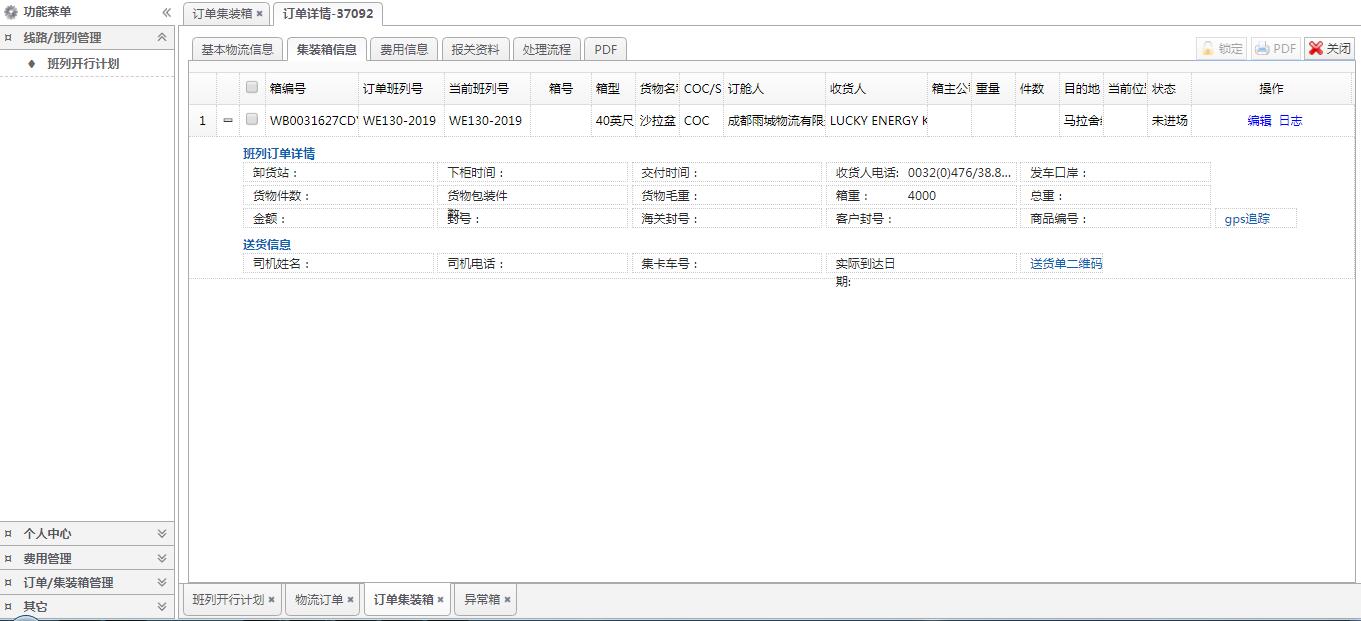Select 班列开行计划 in the sidebar tree
Viewport: 1361px width, 621px height.
83,64
